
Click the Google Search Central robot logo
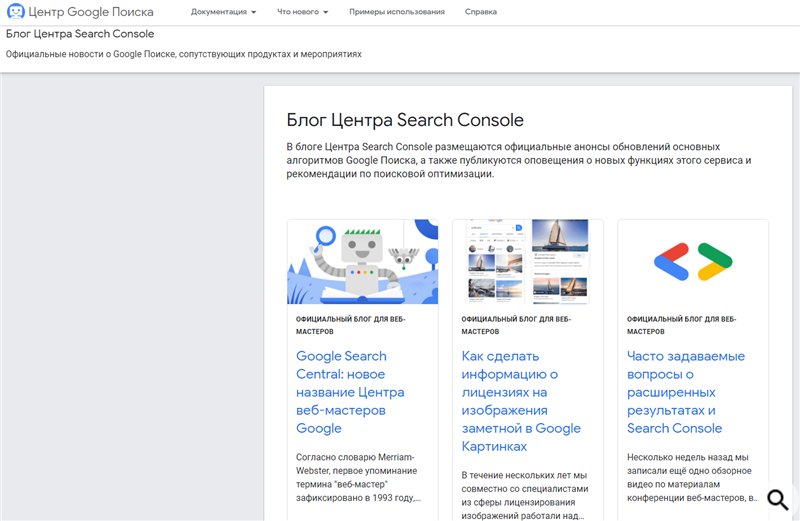click(17, 12)
